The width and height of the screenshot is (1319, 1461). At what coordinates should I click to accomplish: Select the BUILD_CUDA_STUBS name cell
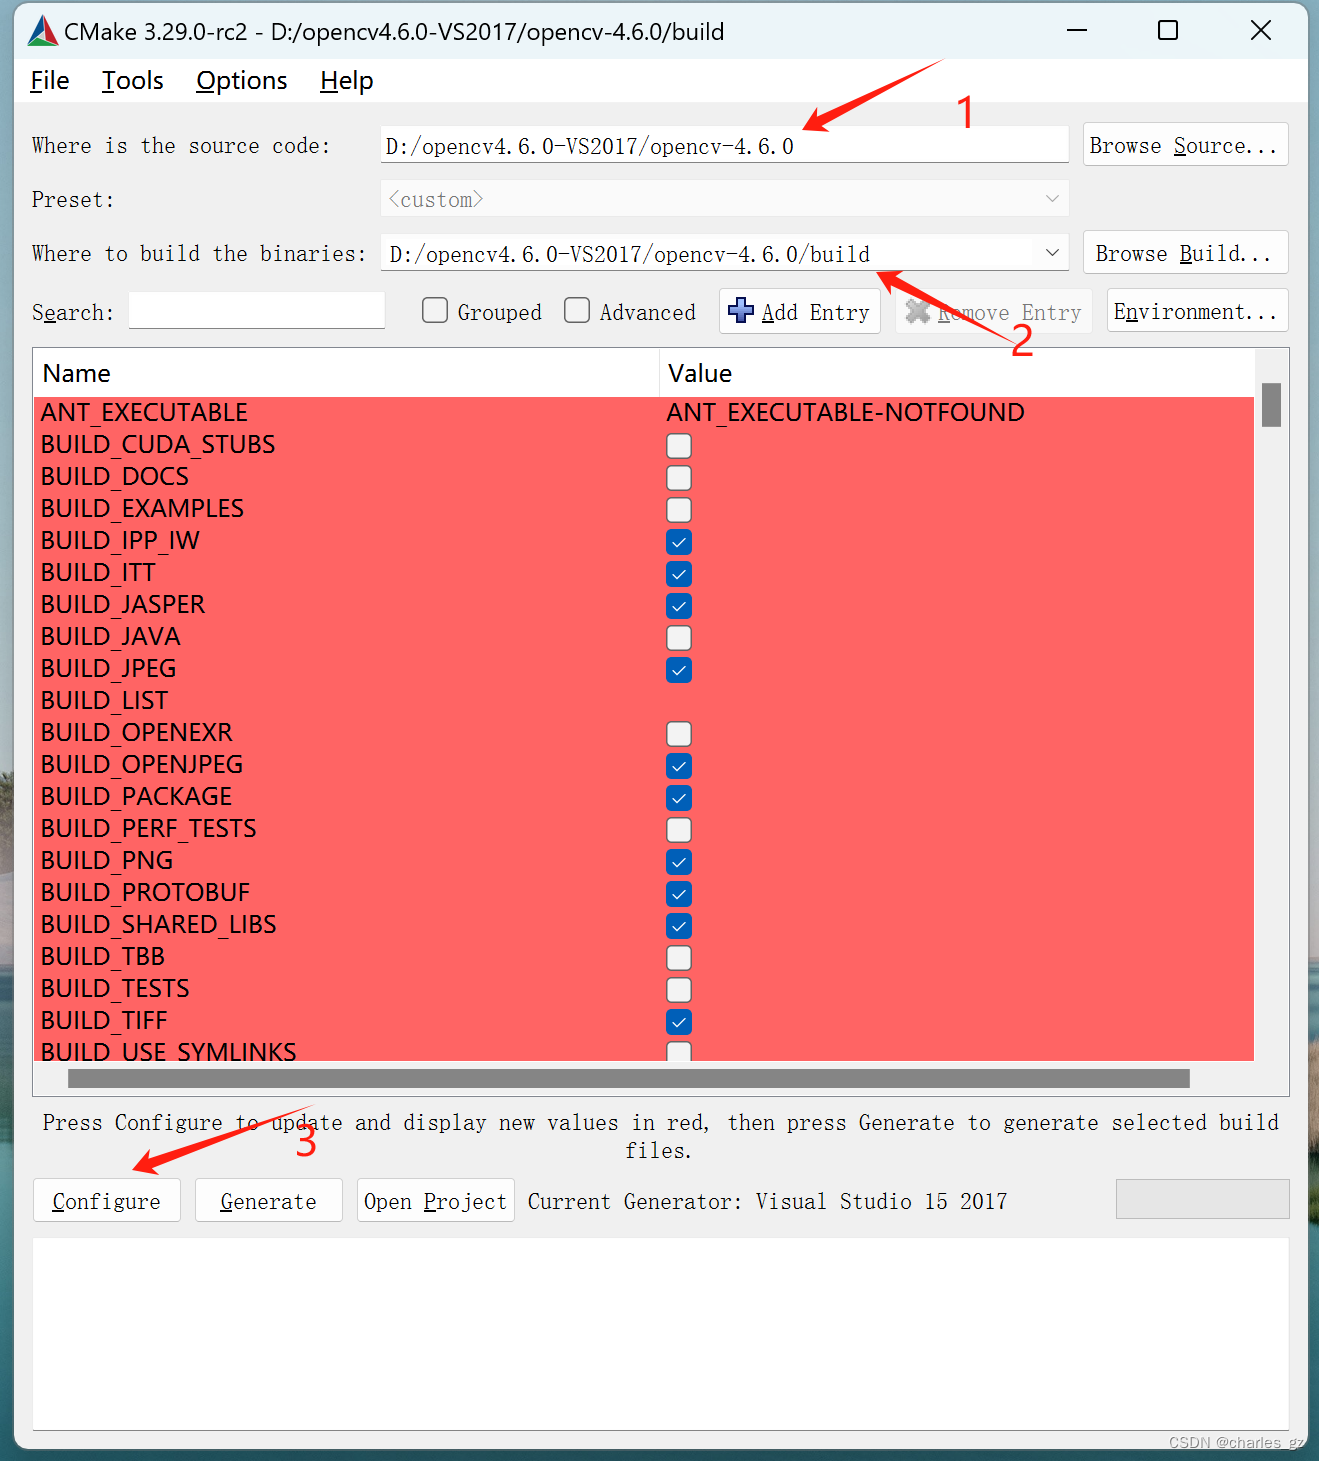158,444
